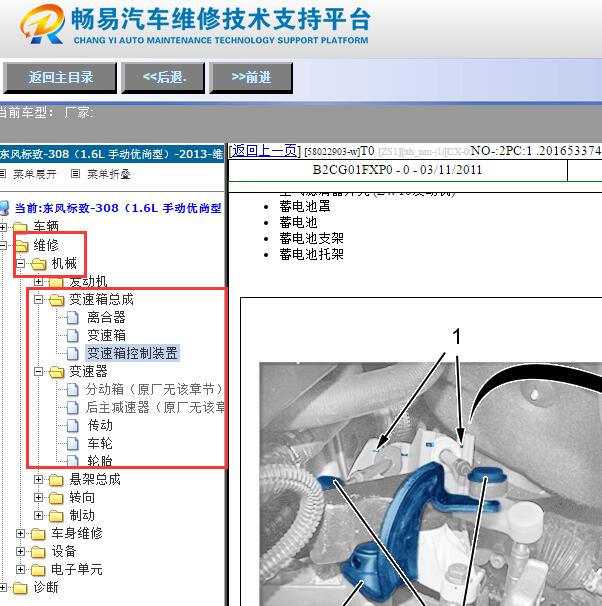Click the 车轮 document icon
This screenshot has width=602, height=606.
coord(73,443)
